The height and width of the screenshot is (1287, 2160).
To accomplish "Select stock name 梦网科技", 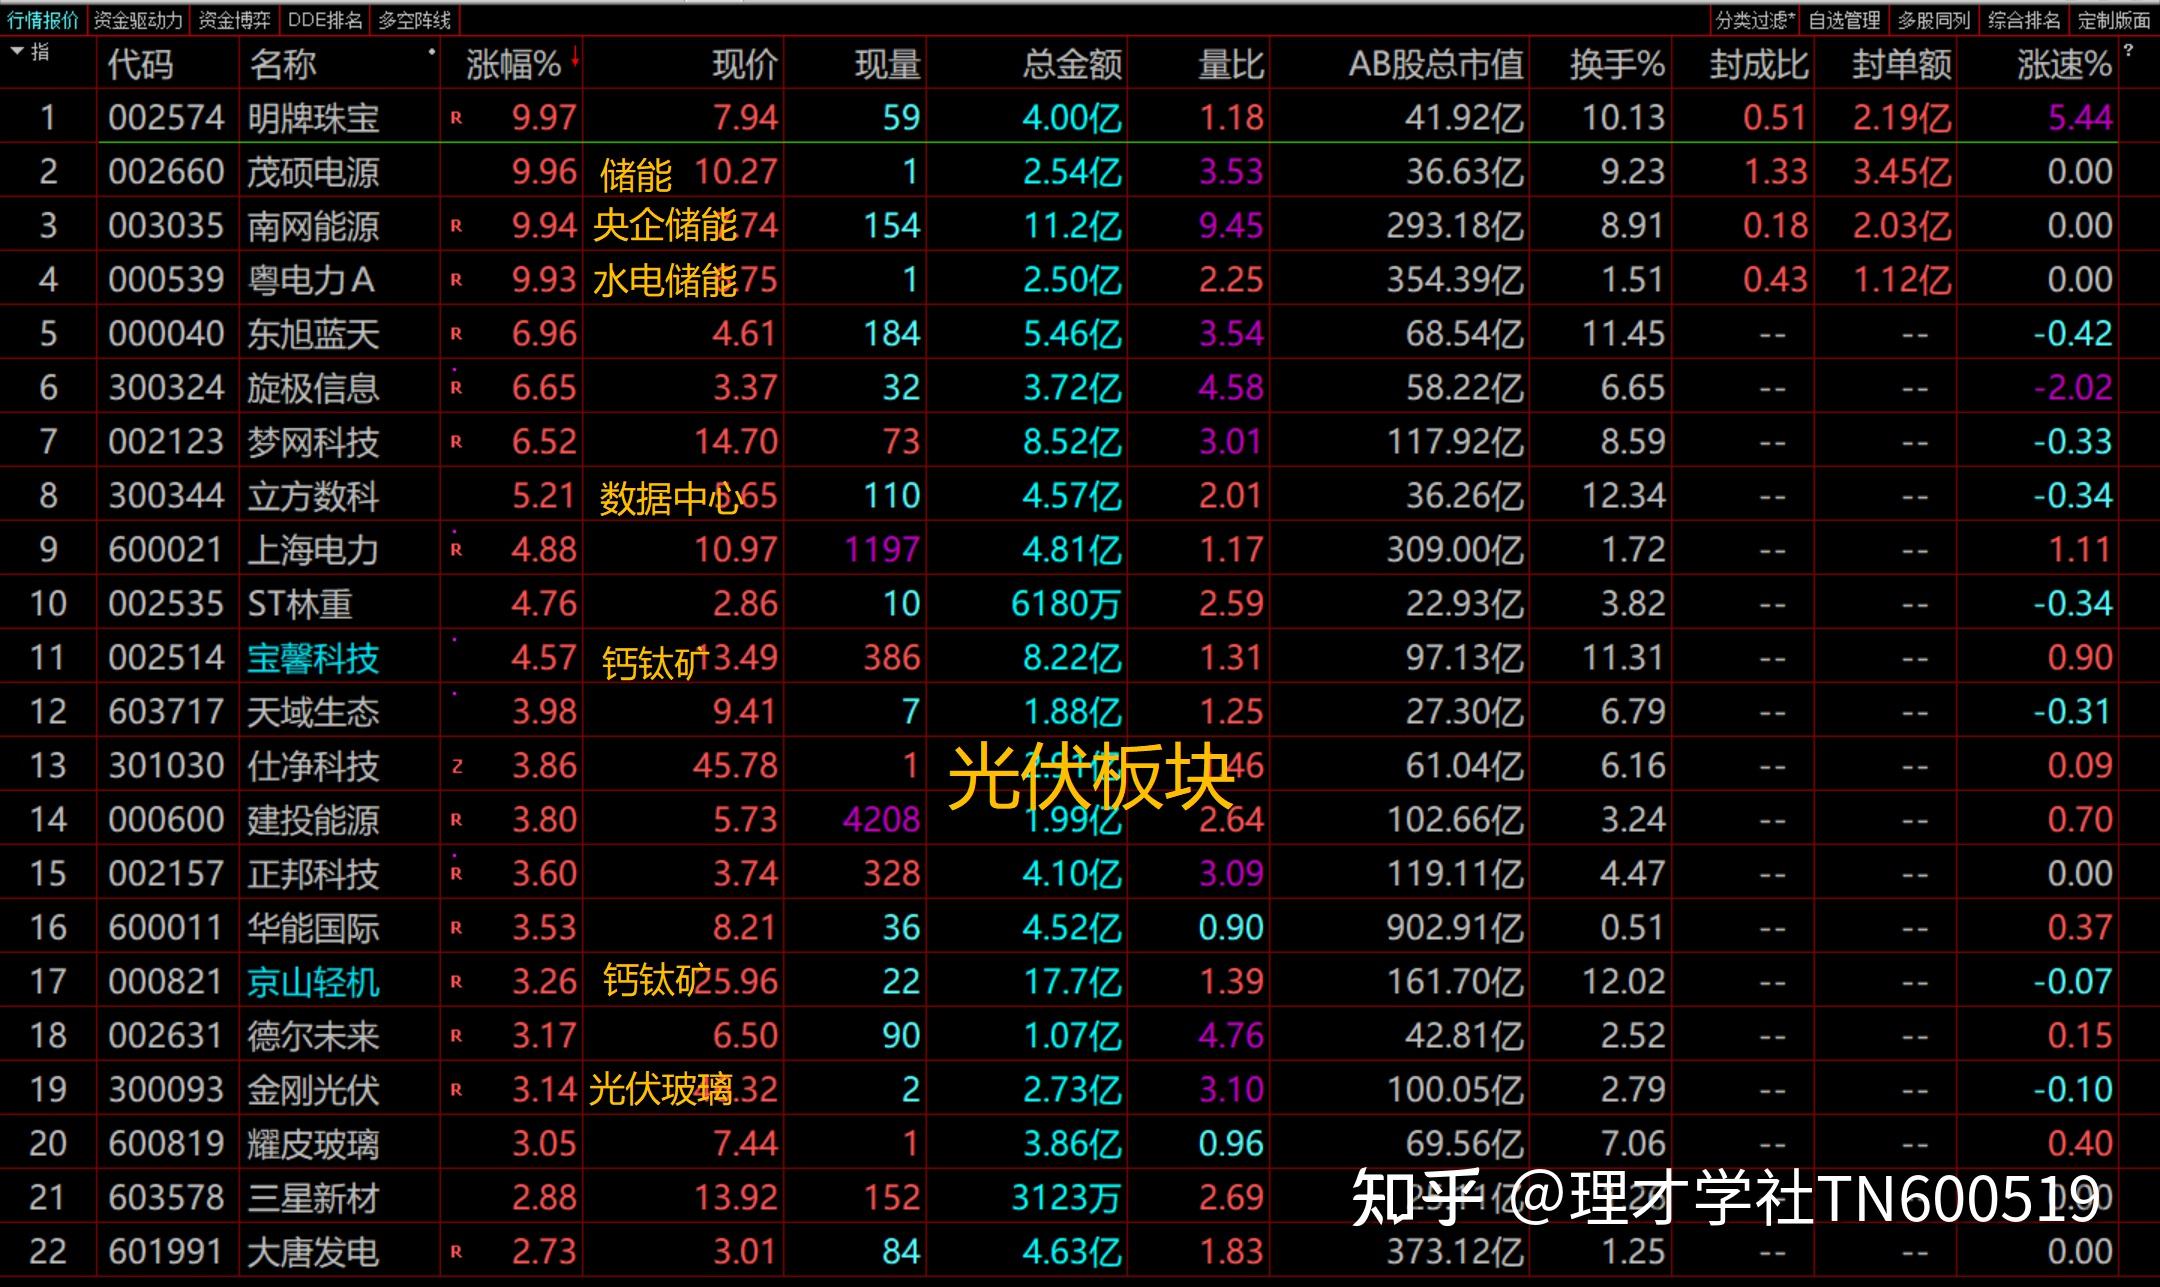I will tap(313, 442).
